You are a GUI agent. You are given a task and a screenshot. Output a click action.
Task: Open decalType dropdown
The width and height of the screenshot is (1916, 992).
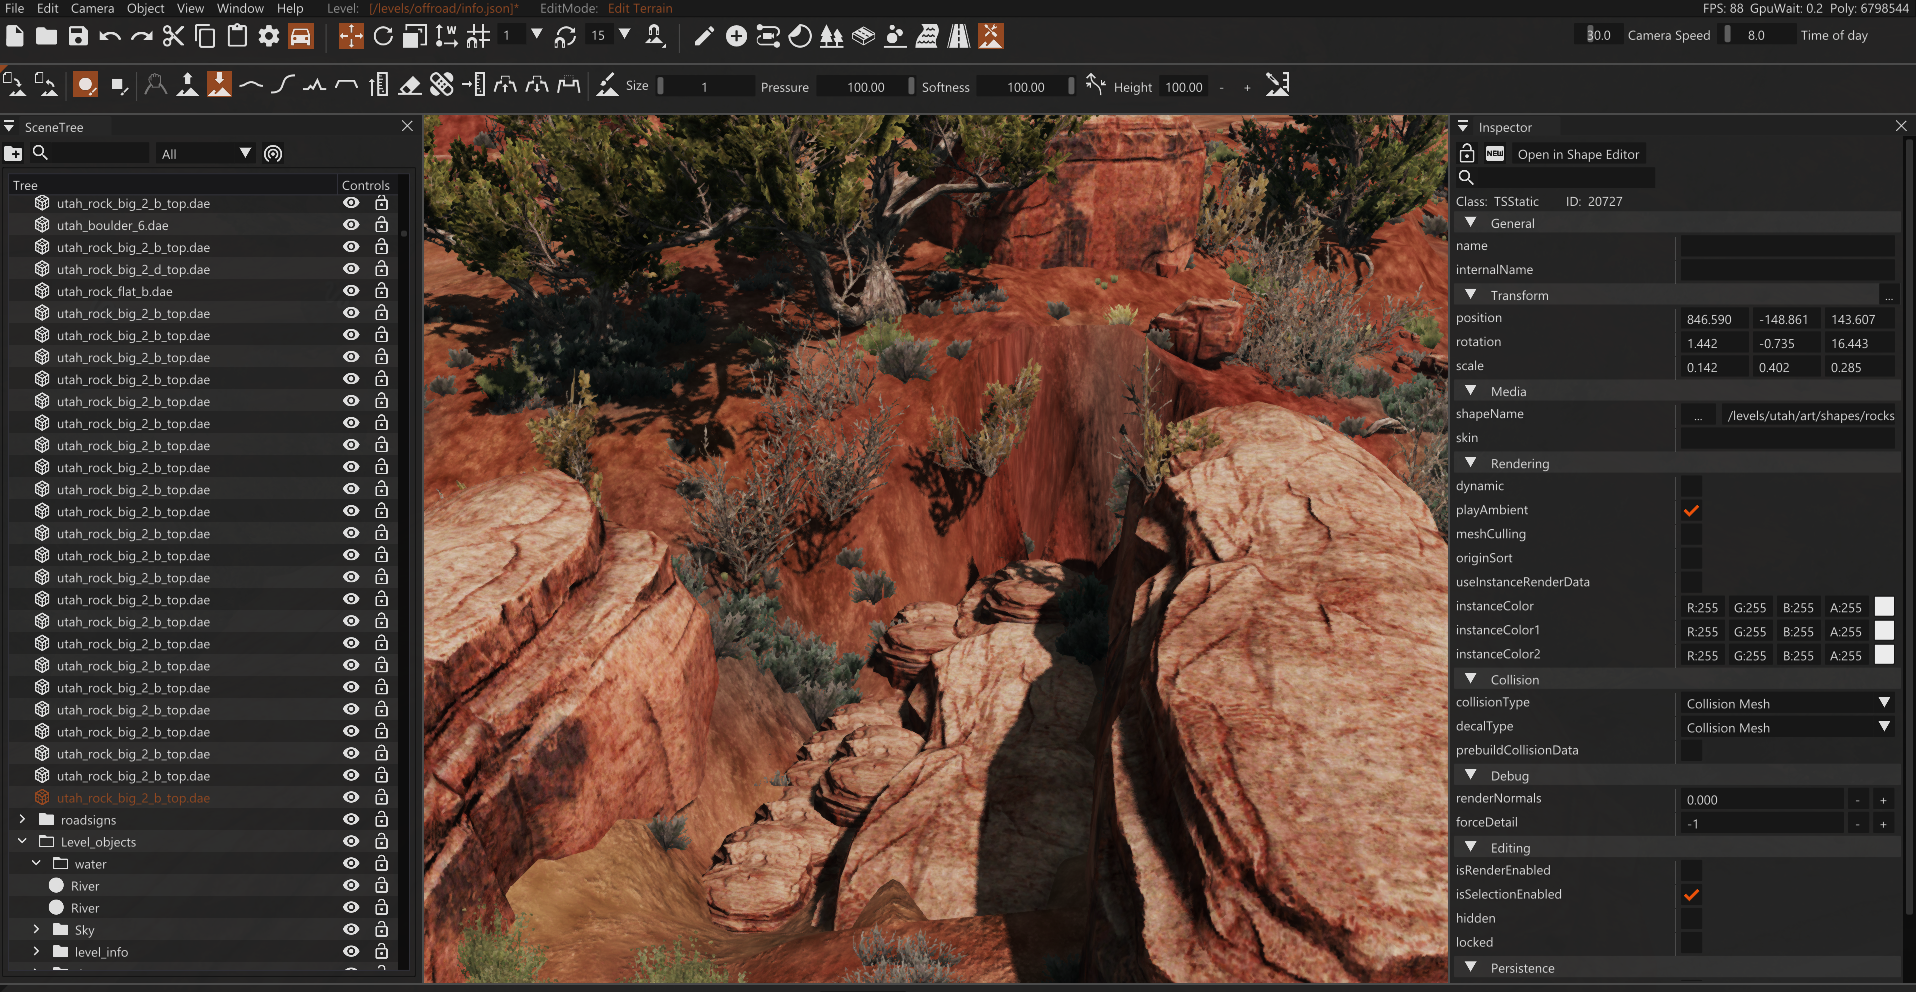[1788, 727]
